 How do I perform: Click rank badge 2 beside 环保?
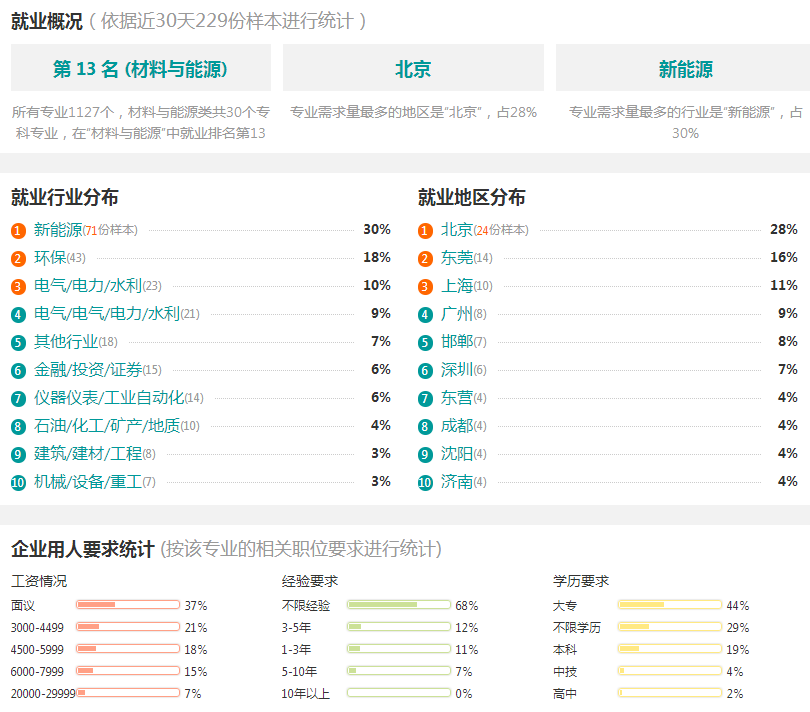click(18, 258)
